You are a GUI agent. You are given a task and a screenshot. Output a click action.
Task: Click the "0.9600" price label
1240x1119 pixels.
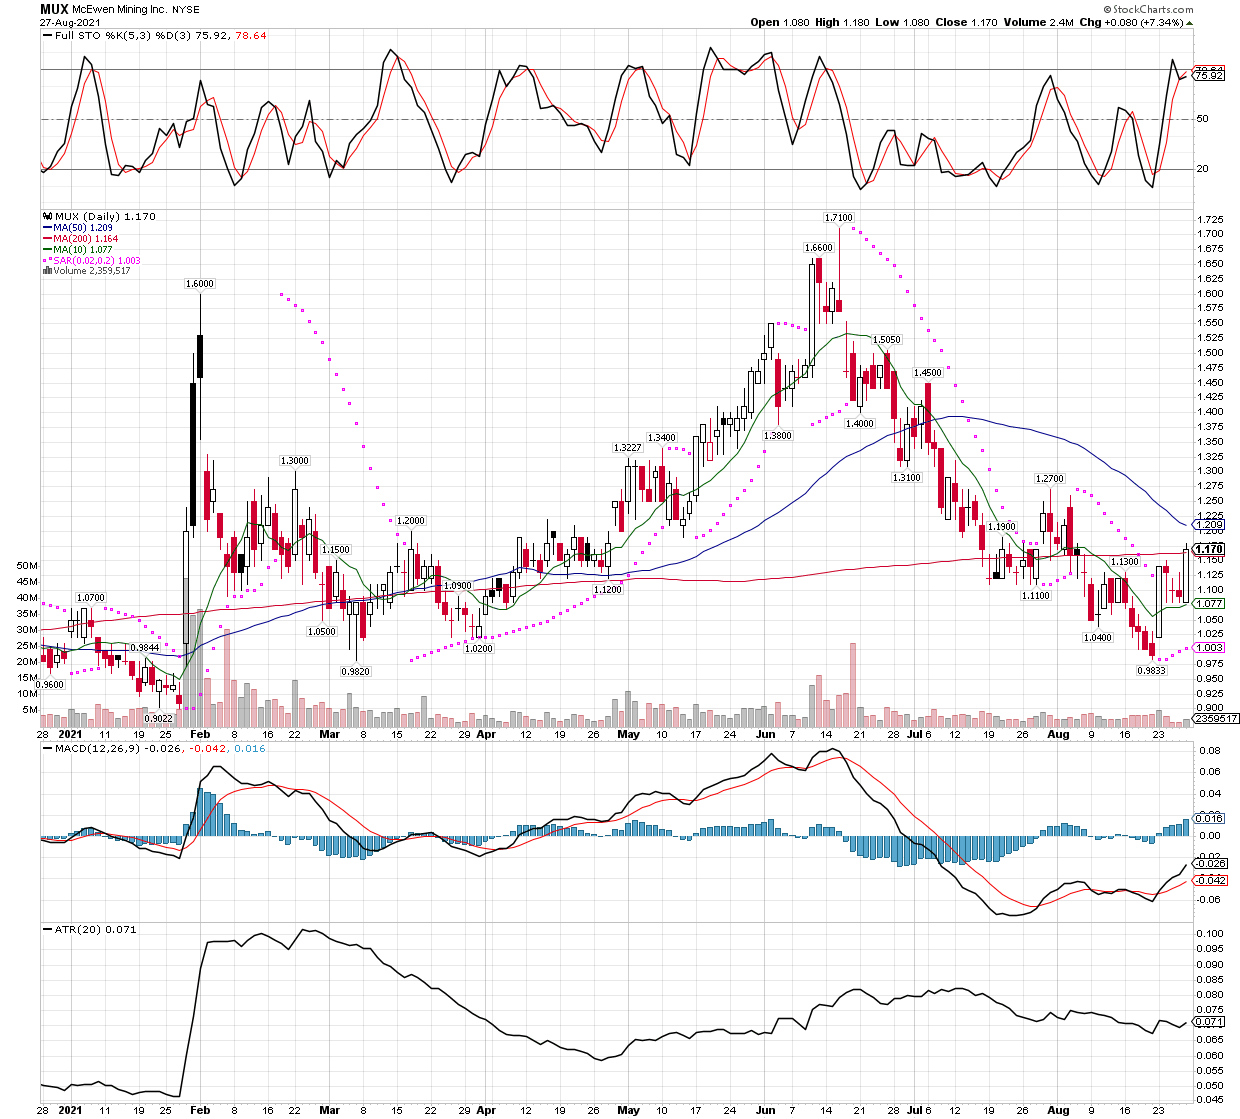pyautogui.click(x=50, y=685)
